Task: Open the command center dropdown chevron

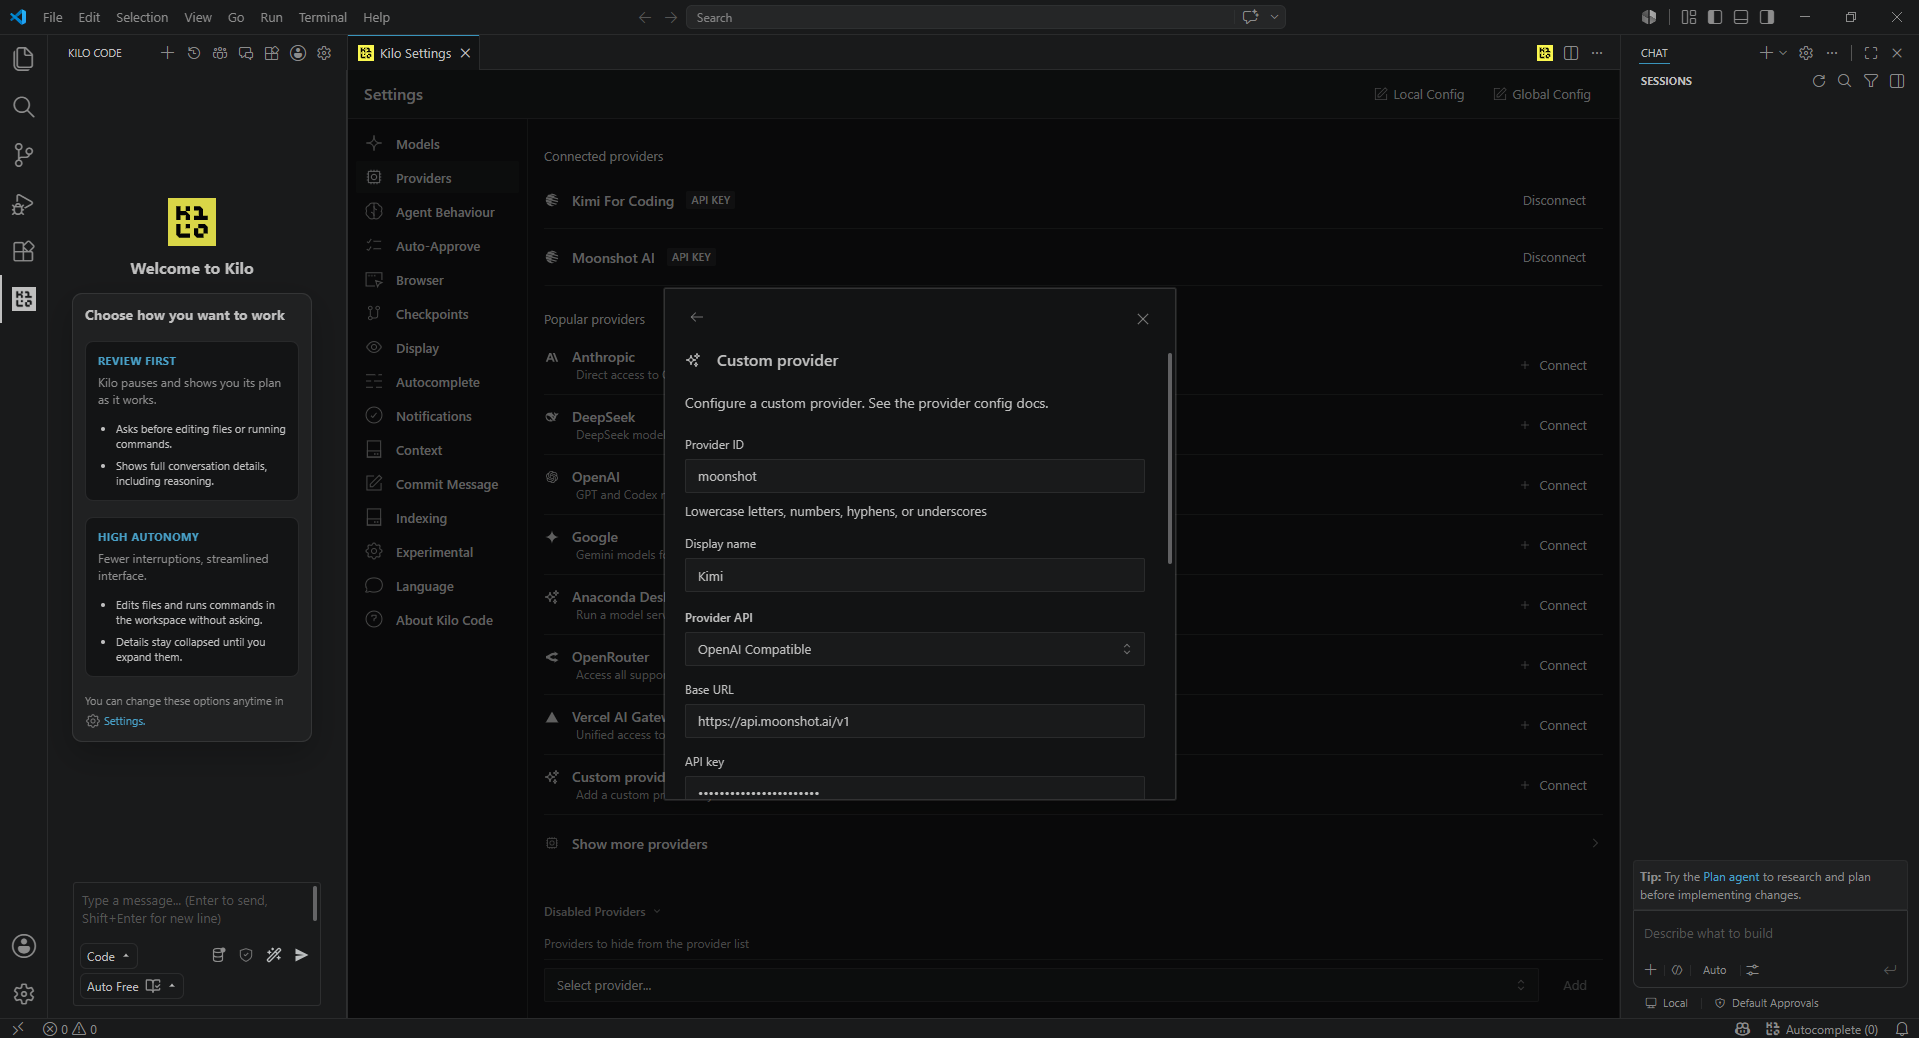Action: 1274,17
